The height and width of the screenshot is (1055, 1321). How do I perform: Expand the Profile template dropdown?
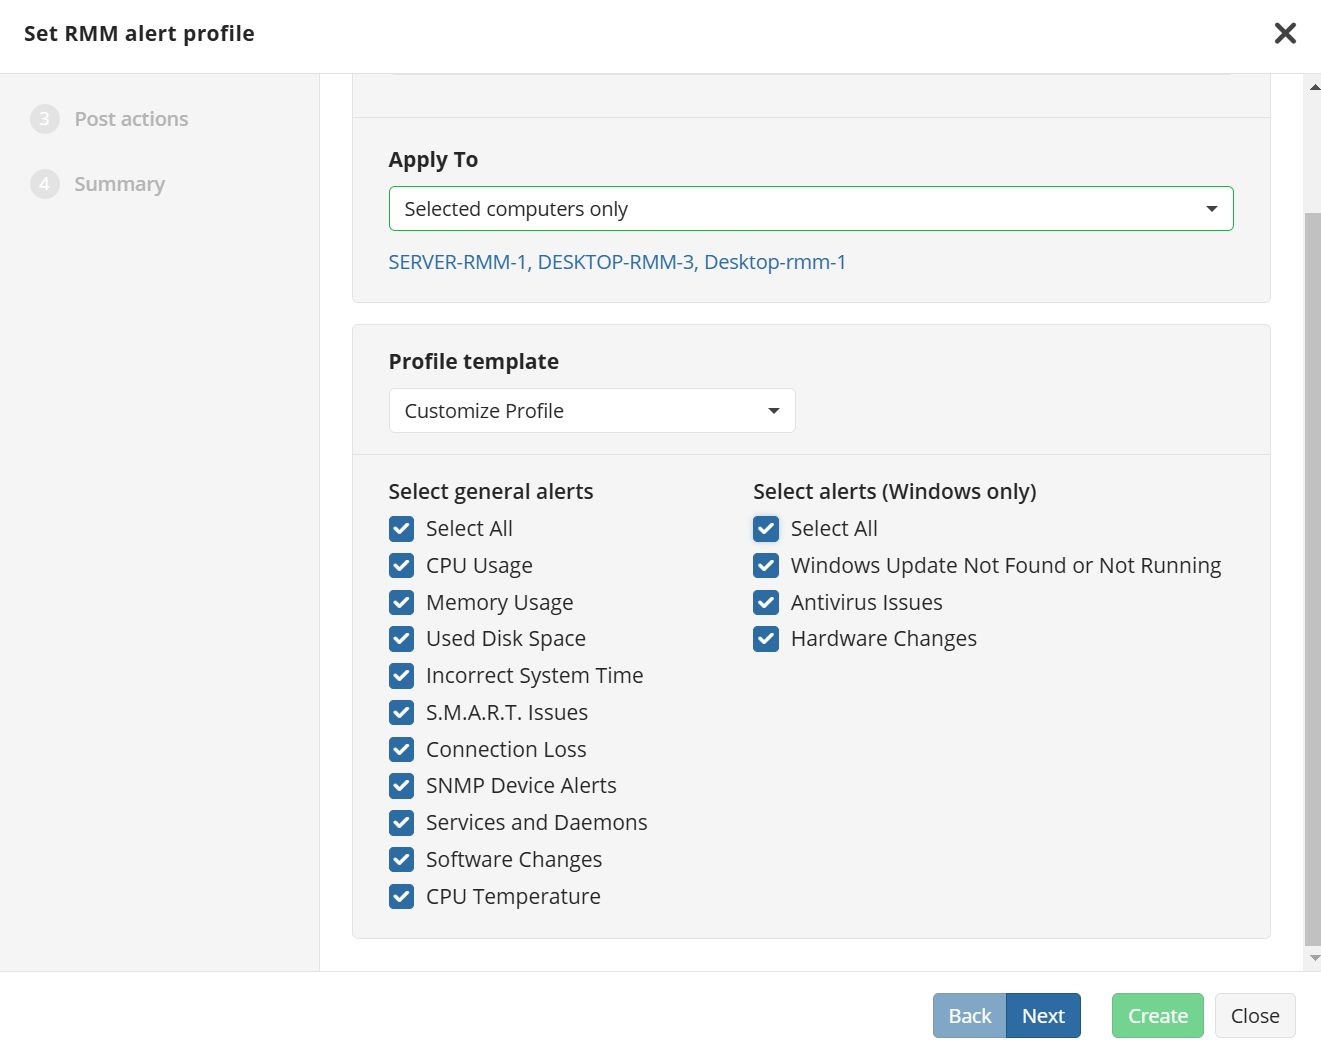(x=592, y=411)
